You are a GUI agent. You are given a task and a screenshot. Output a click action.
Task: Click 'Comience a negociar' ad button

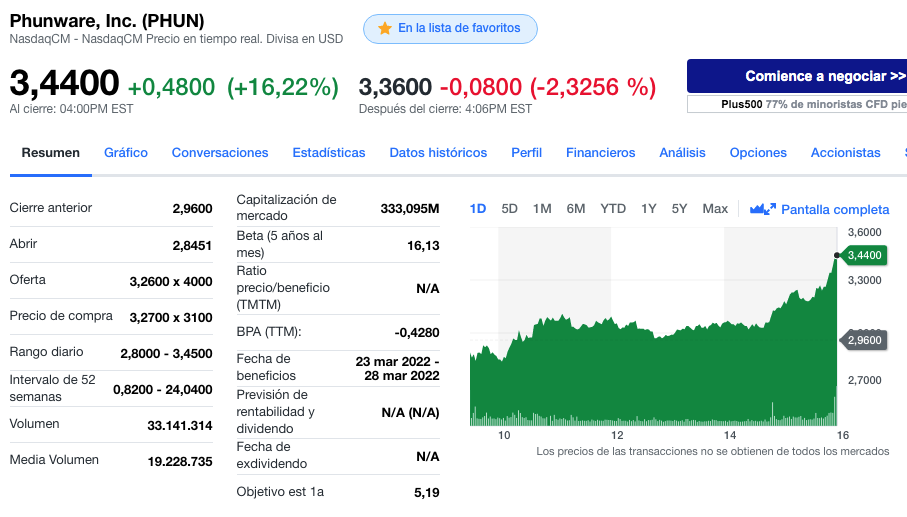coord(797,76)
